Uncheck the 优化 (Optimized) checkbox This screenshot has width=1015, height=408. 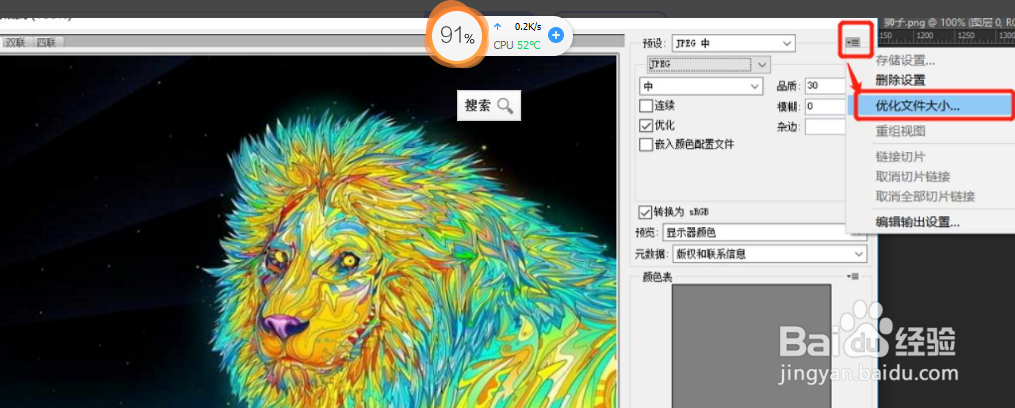click(x=646, y=125)
